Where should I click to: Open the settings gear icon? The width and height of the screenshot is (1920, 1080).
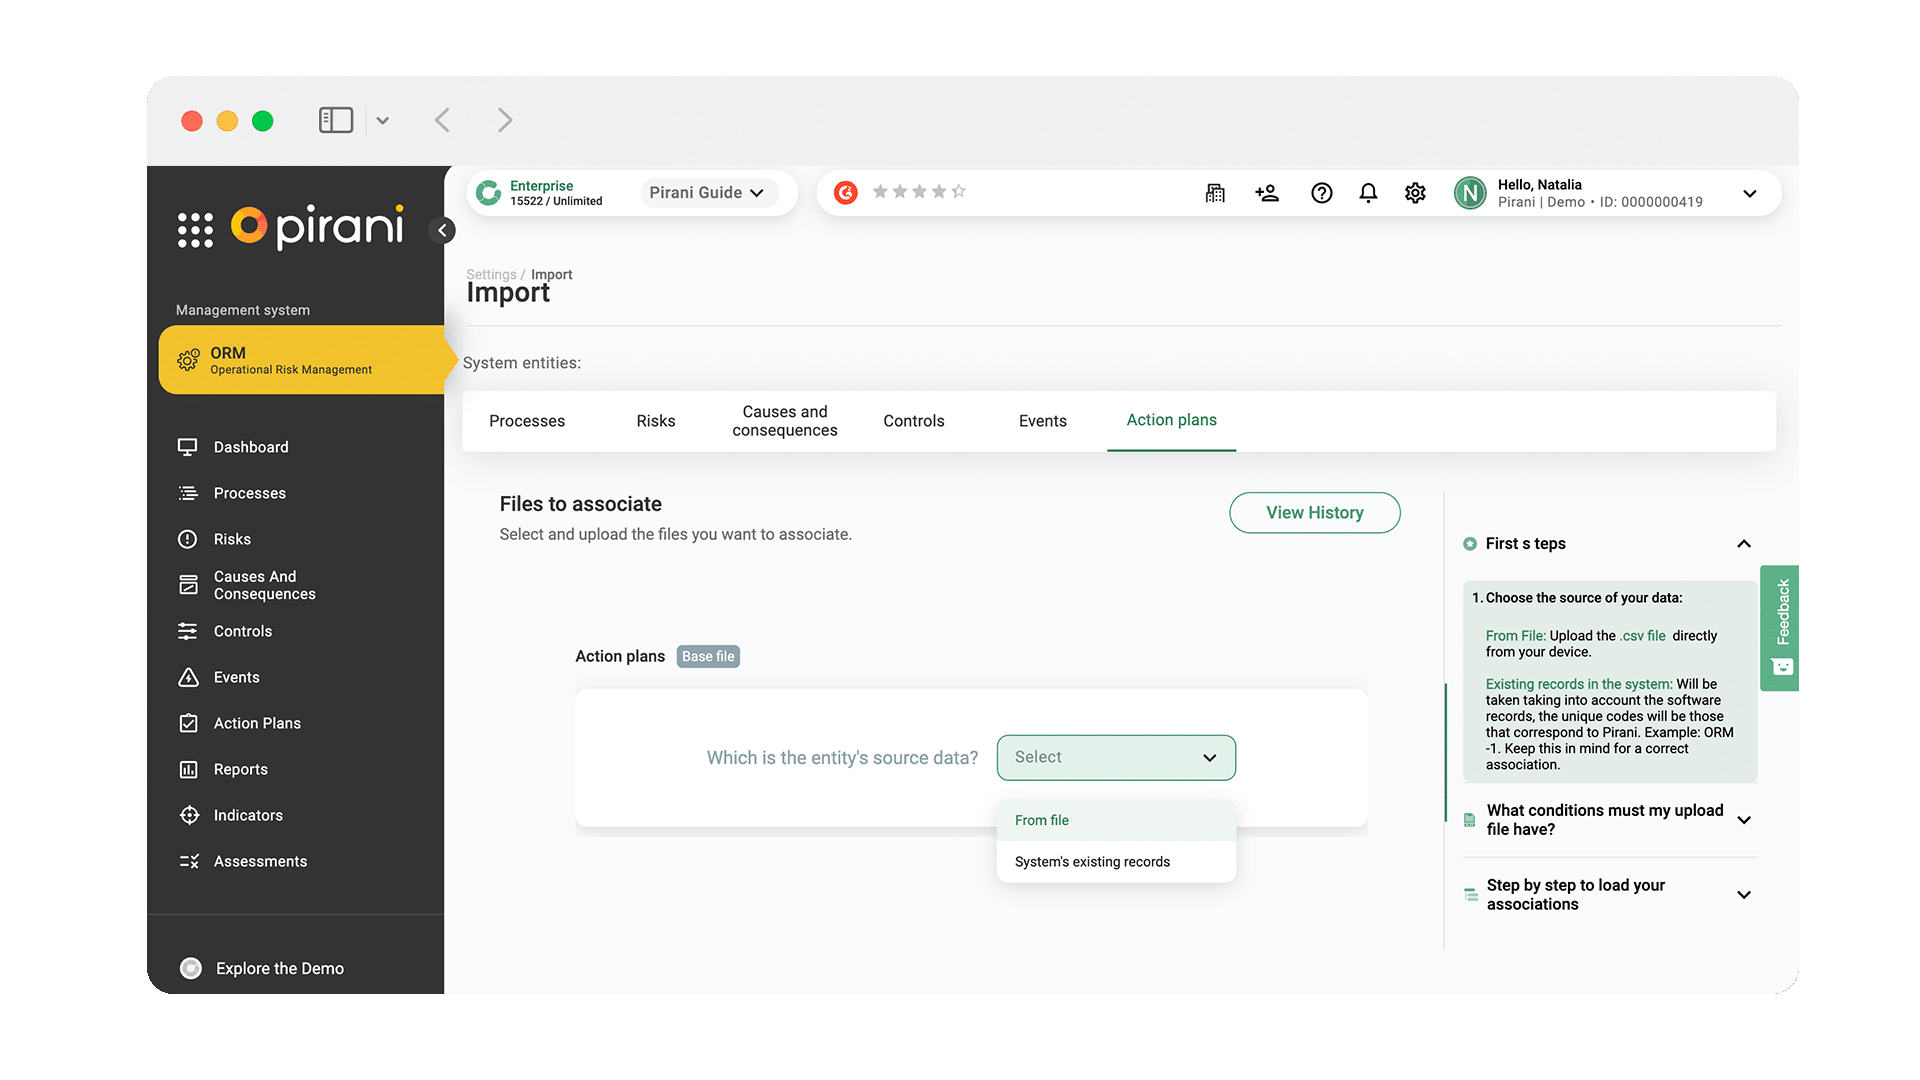click(1415, 193)
